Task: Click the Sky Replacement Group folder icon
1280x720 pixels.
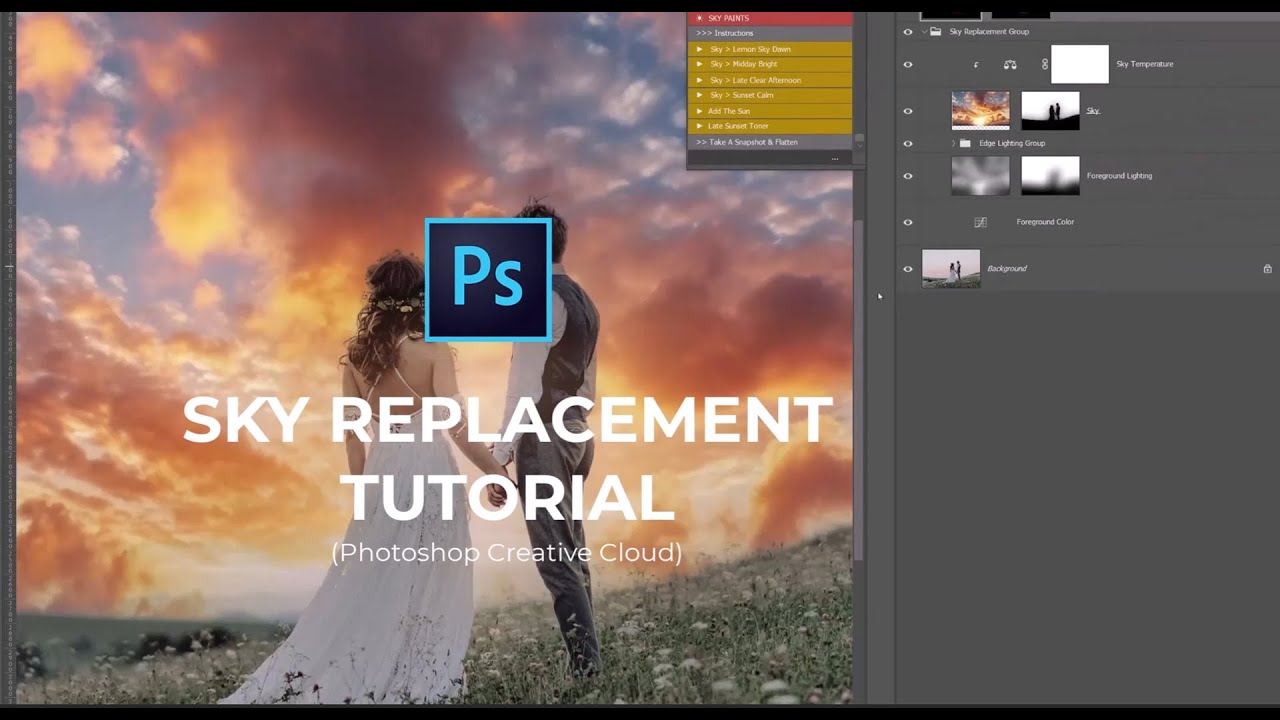Action: tap(936, 32)
